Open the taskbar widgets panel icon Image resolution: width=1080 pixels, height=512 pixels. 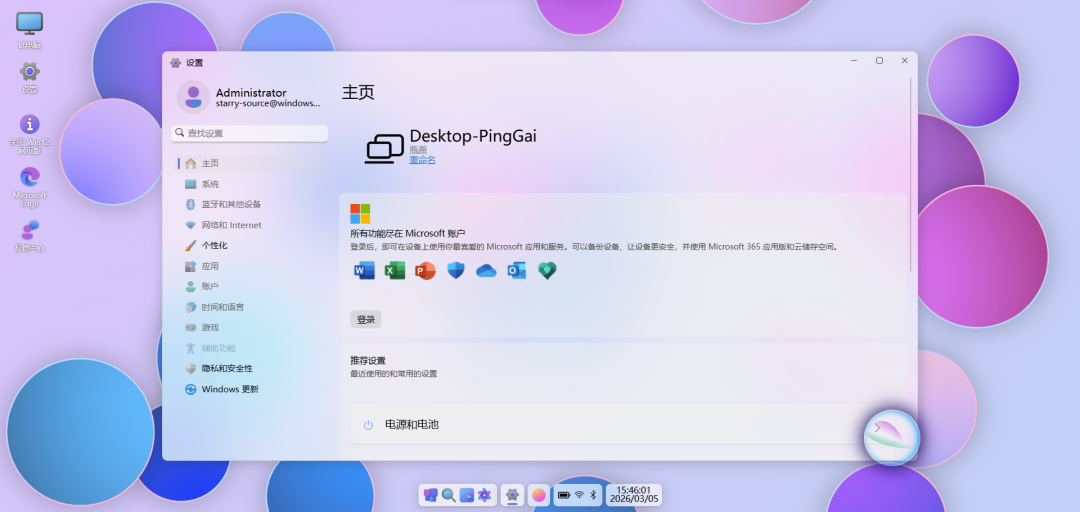click(467, 495)
